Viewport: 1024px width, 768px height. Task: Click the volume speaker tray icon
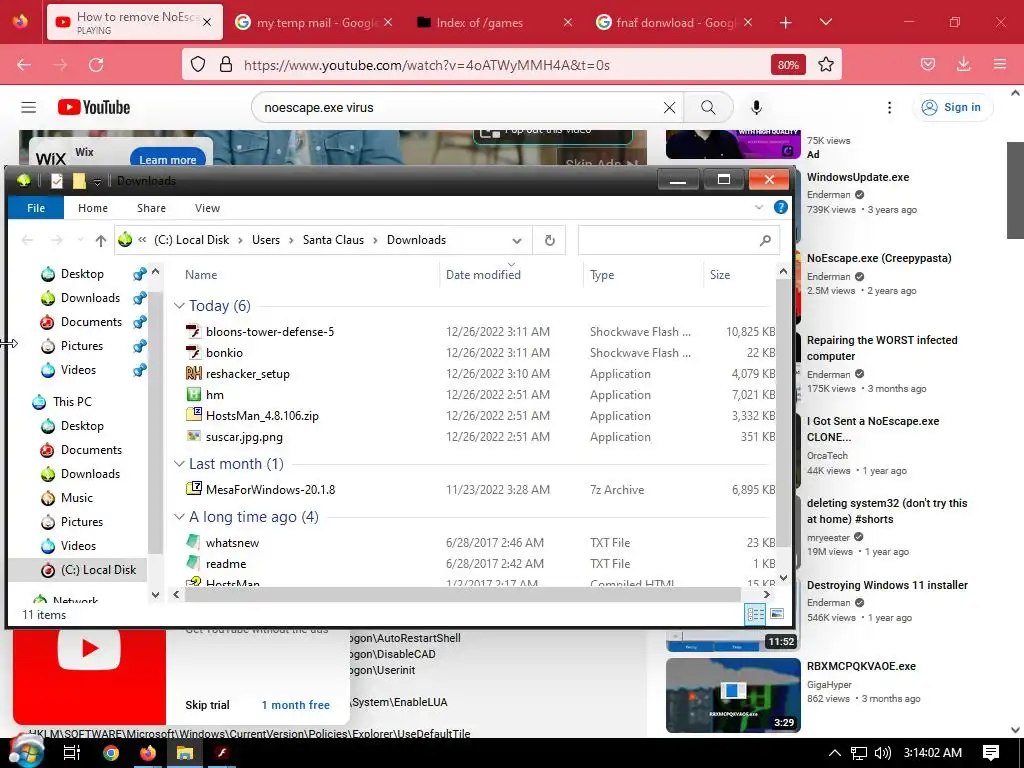pyautogui.click(x=882, y=753)
